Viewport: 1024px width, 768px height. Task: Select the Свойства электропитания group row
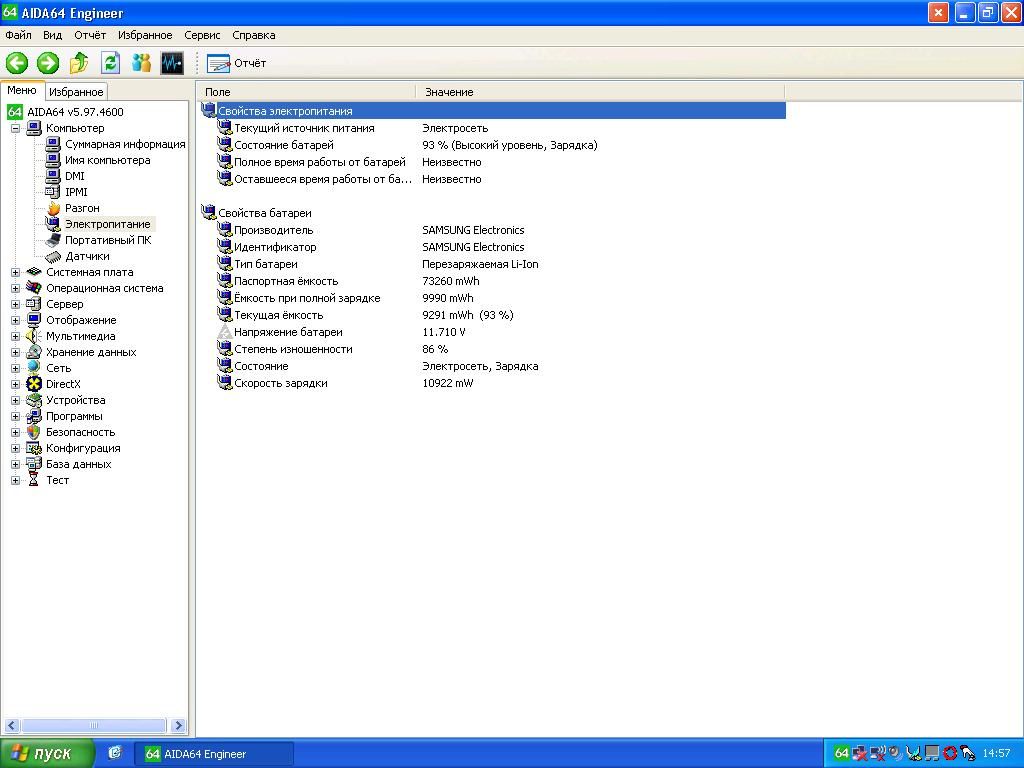[492, 111]
